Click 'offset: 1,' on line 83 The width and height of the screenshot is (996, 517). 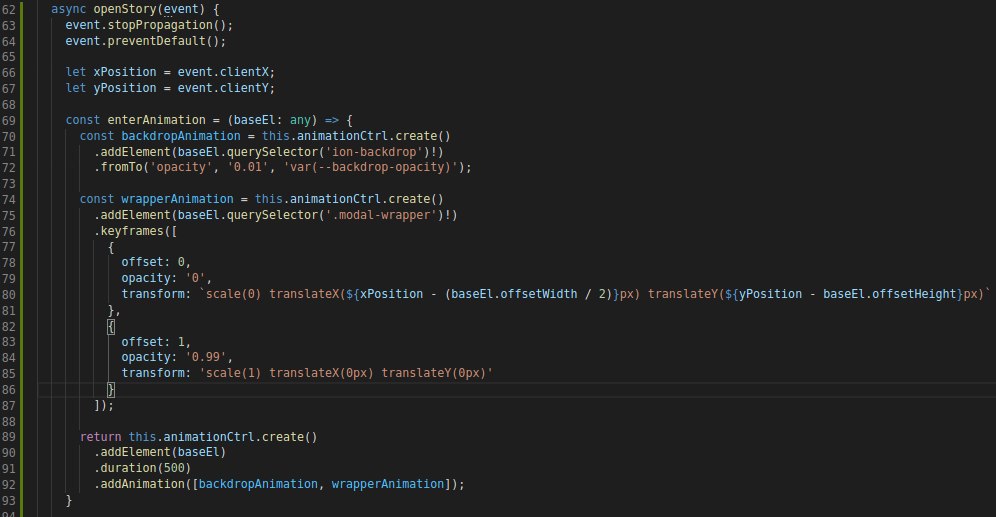156,342
